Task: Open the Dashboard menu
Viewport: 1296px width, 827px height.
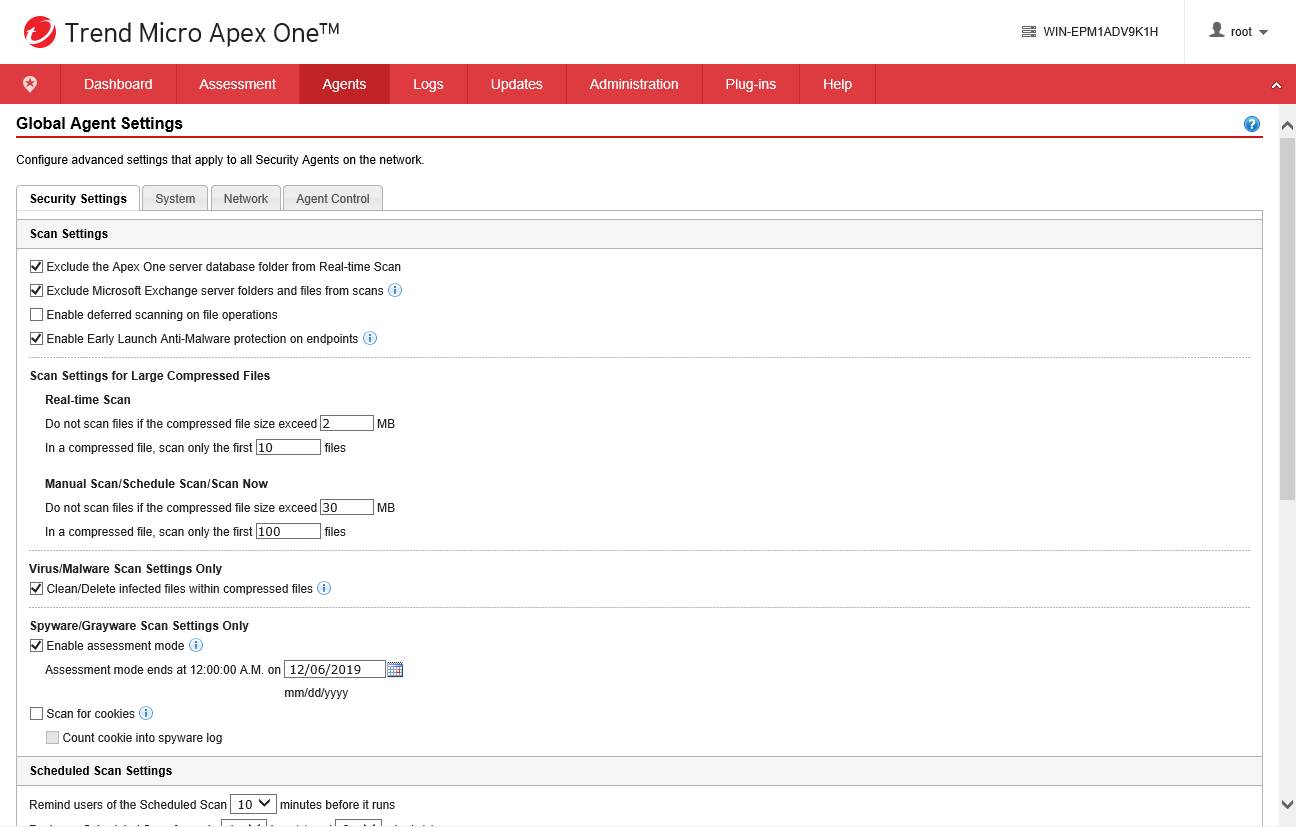Action: [118, 84]
